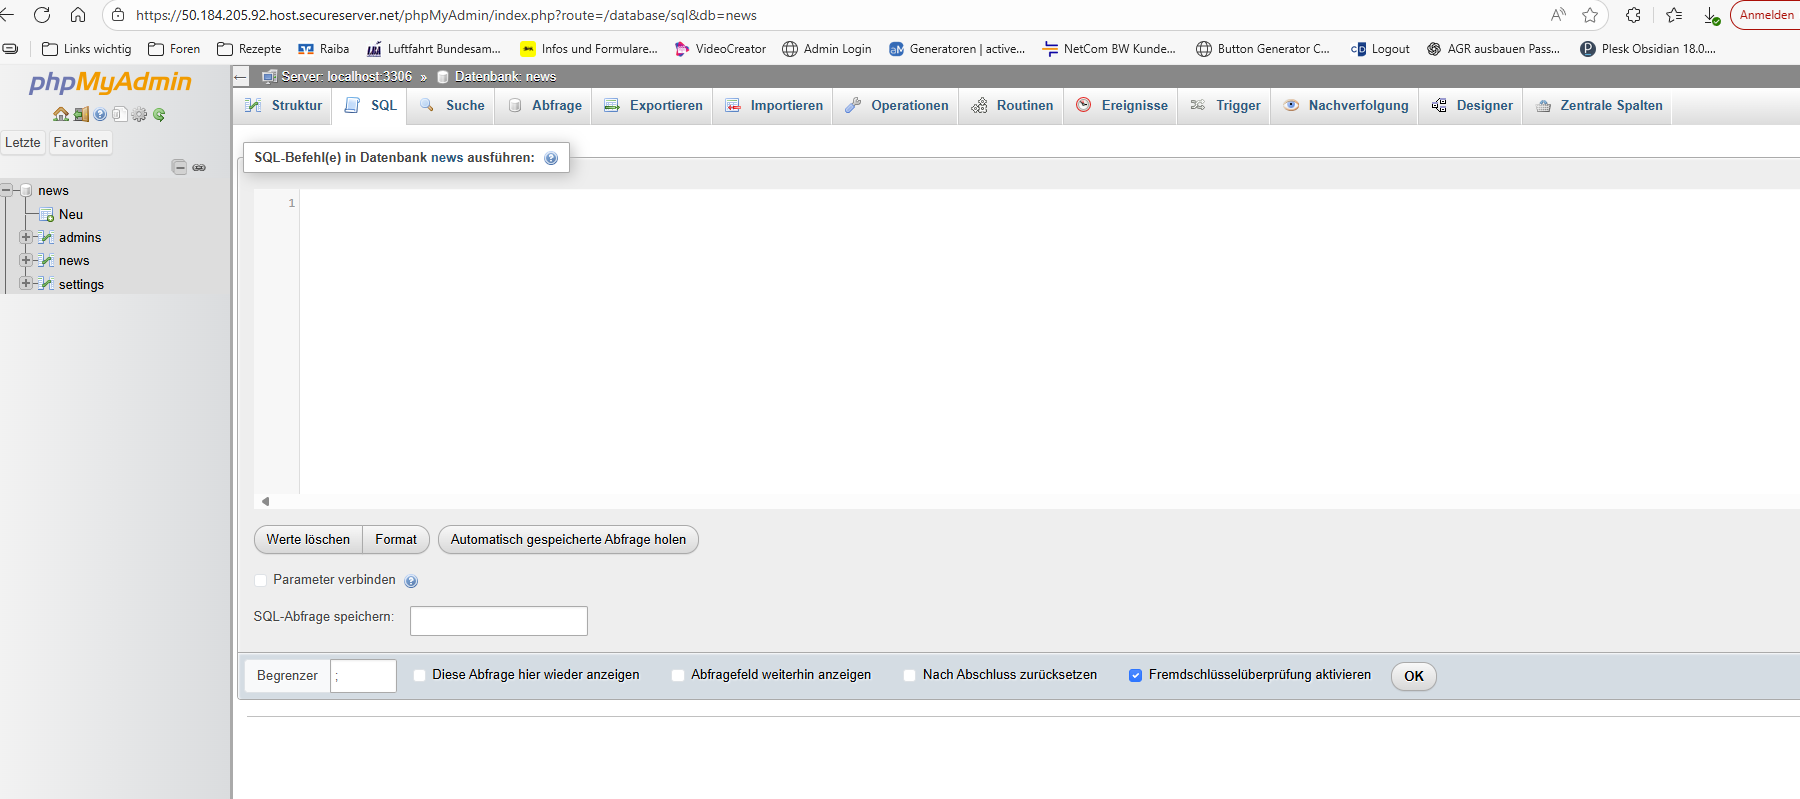This screenshot has width=1800, height=799.
Task: Collapse the news database tree node
Action: [x=6, y=190]
